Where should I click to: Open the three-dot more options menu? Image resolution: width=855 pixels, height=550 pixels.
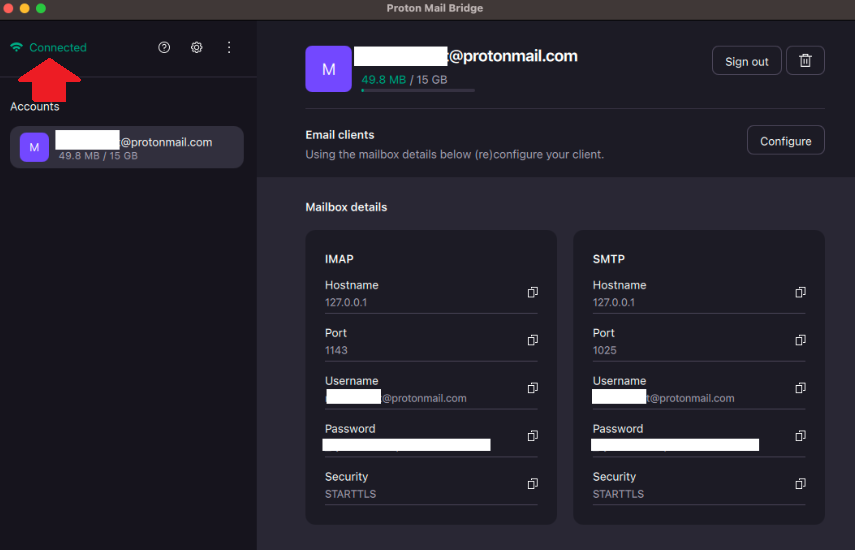[229, 47]
